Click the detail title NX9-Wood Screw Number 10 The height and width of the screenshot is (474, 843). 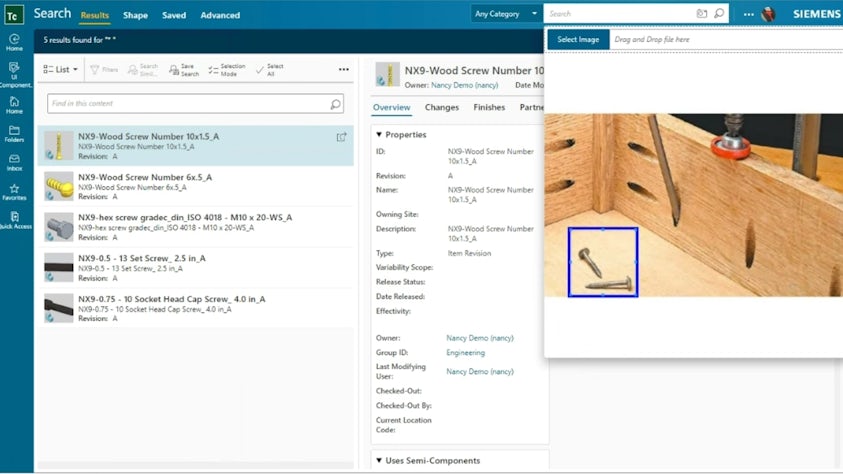[474, 70]
